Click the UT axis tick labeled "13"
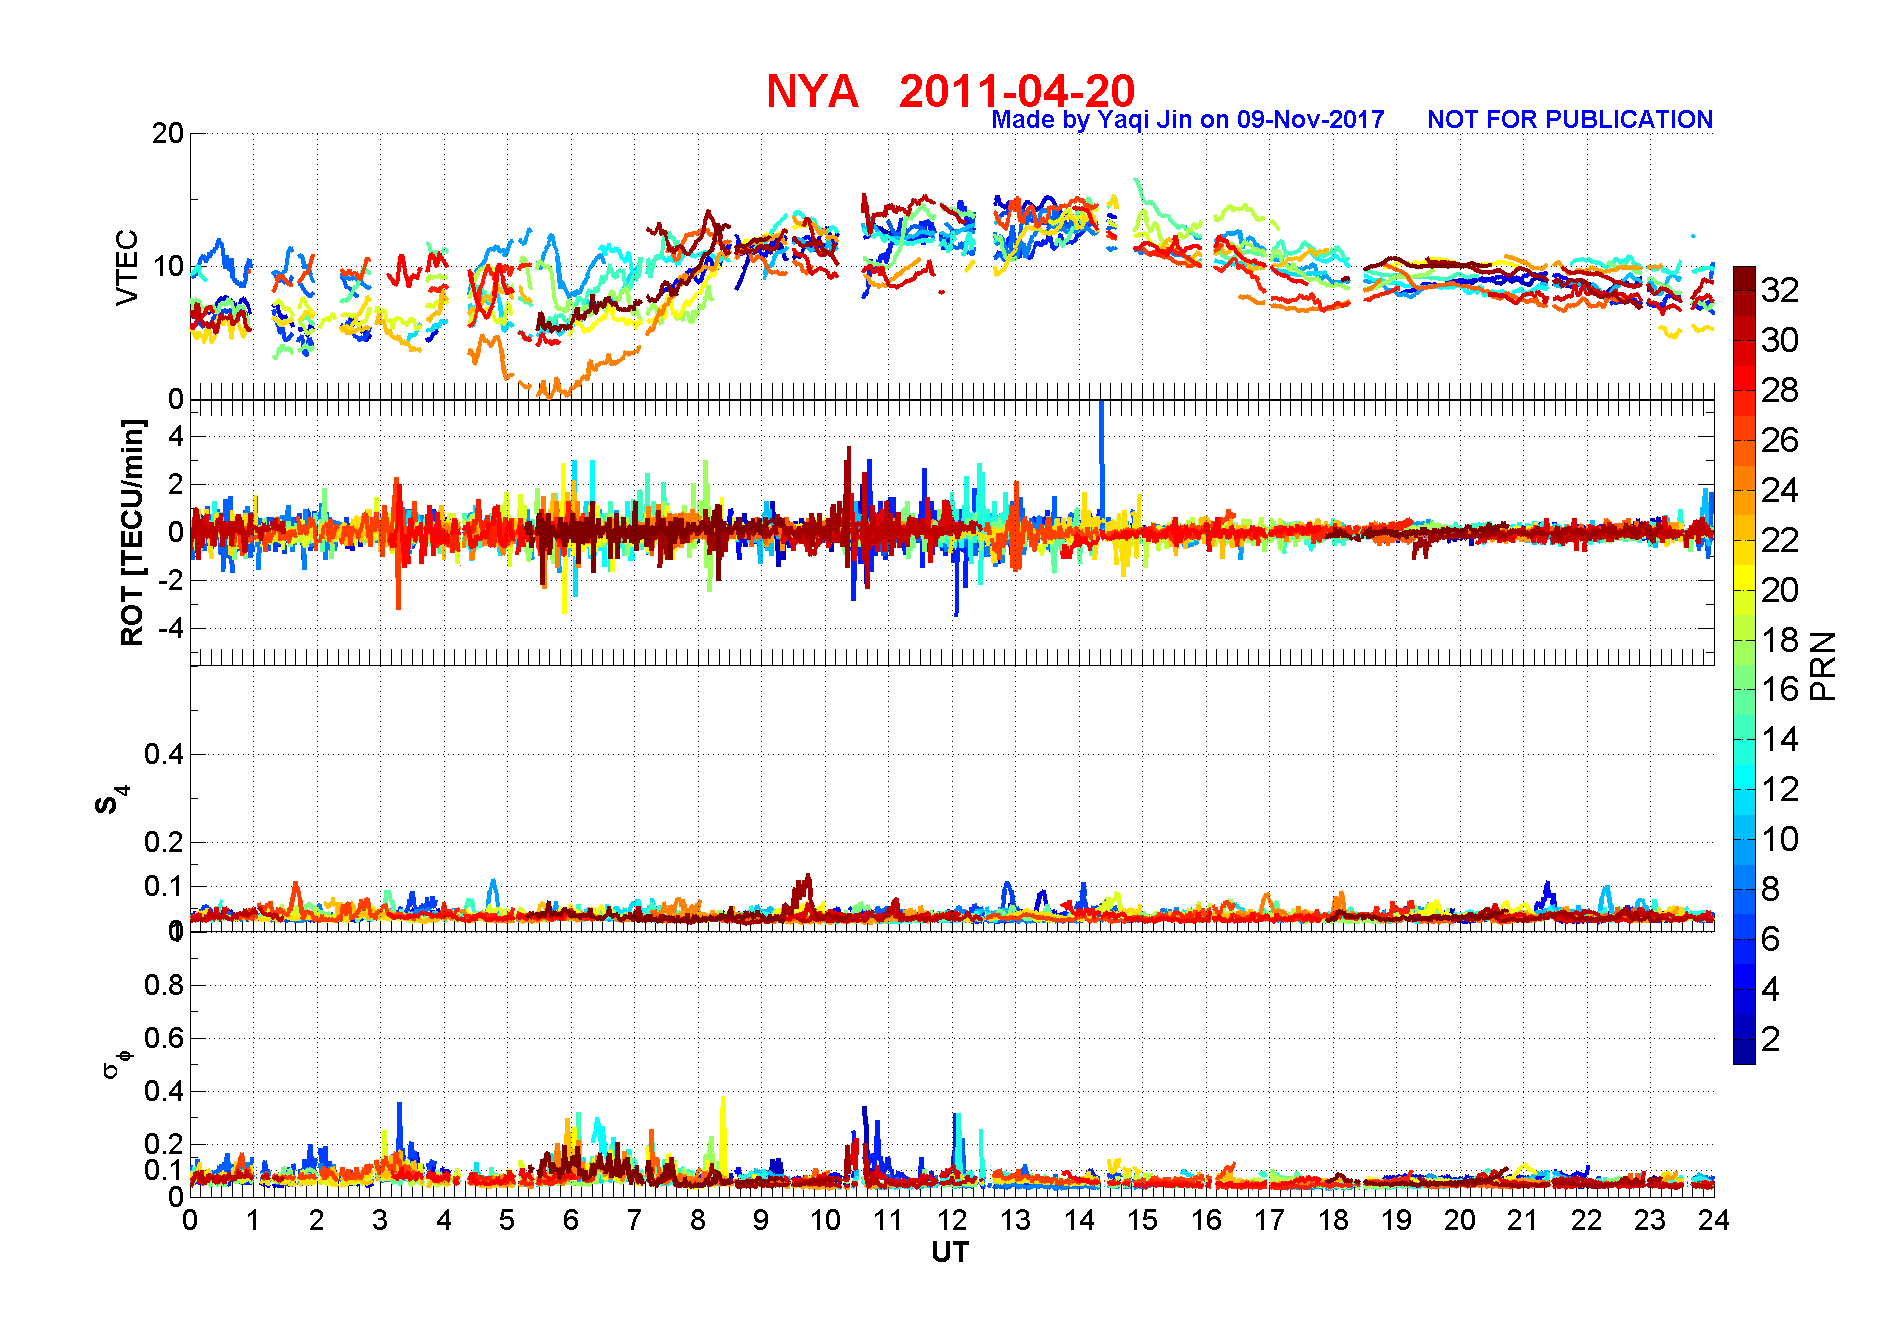The image size is (1904, 1330). pos(1015,1220)
